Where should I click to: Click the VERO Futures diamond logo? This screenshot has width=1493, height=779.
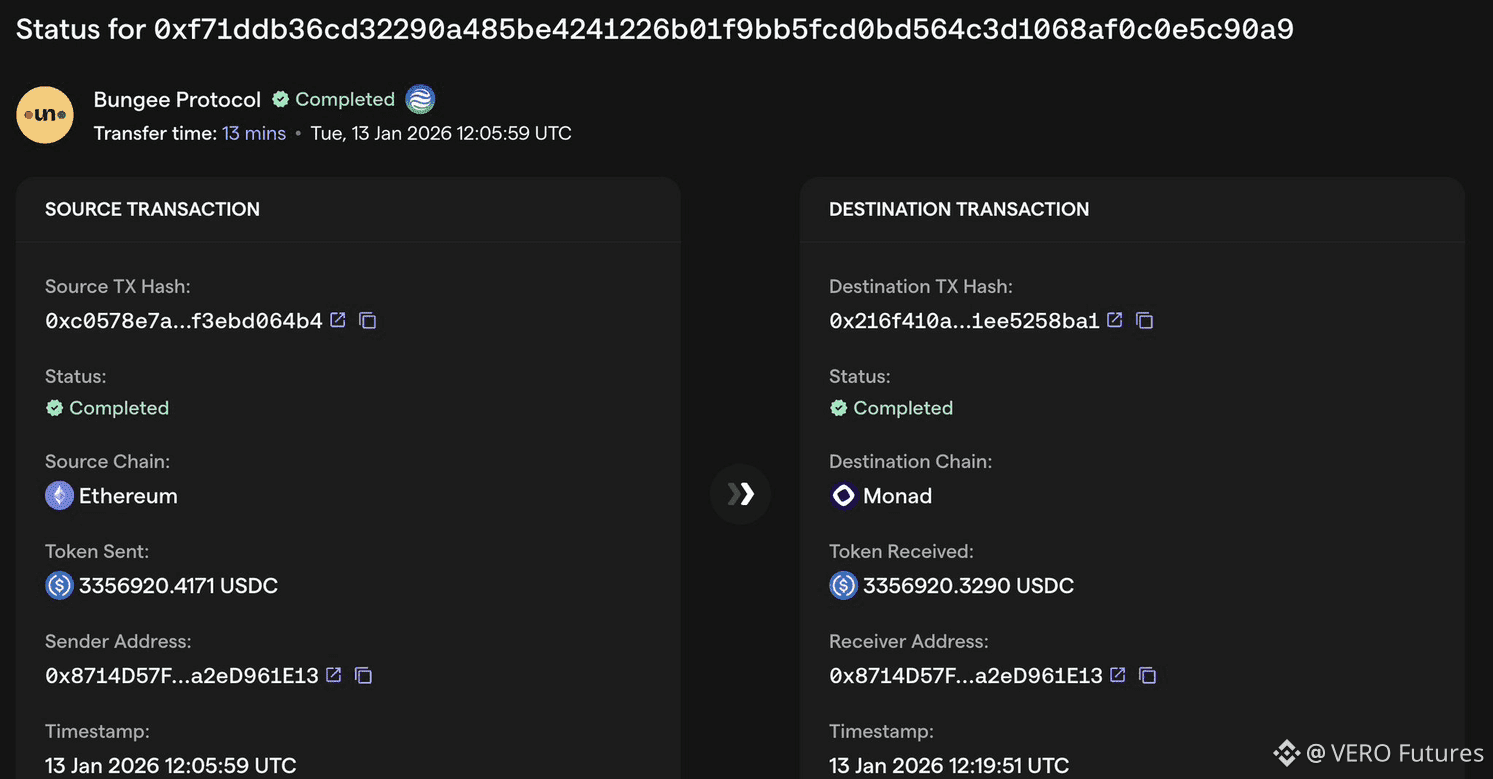[1285, 753]
